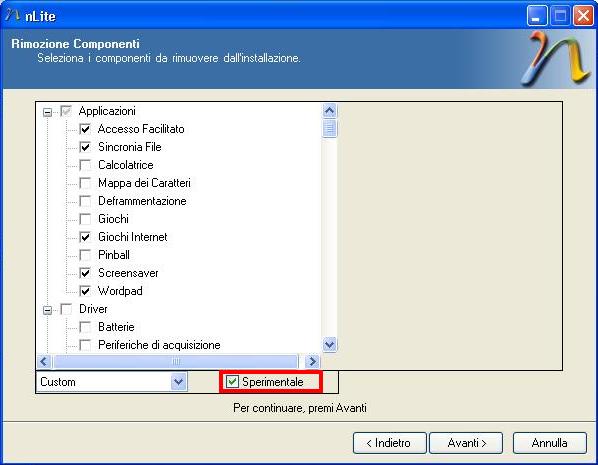Uncheck the Accesso Facilitato checkbox
This screenshot has height=465, width=598.
pyautogui.click(x=85, y=129)
